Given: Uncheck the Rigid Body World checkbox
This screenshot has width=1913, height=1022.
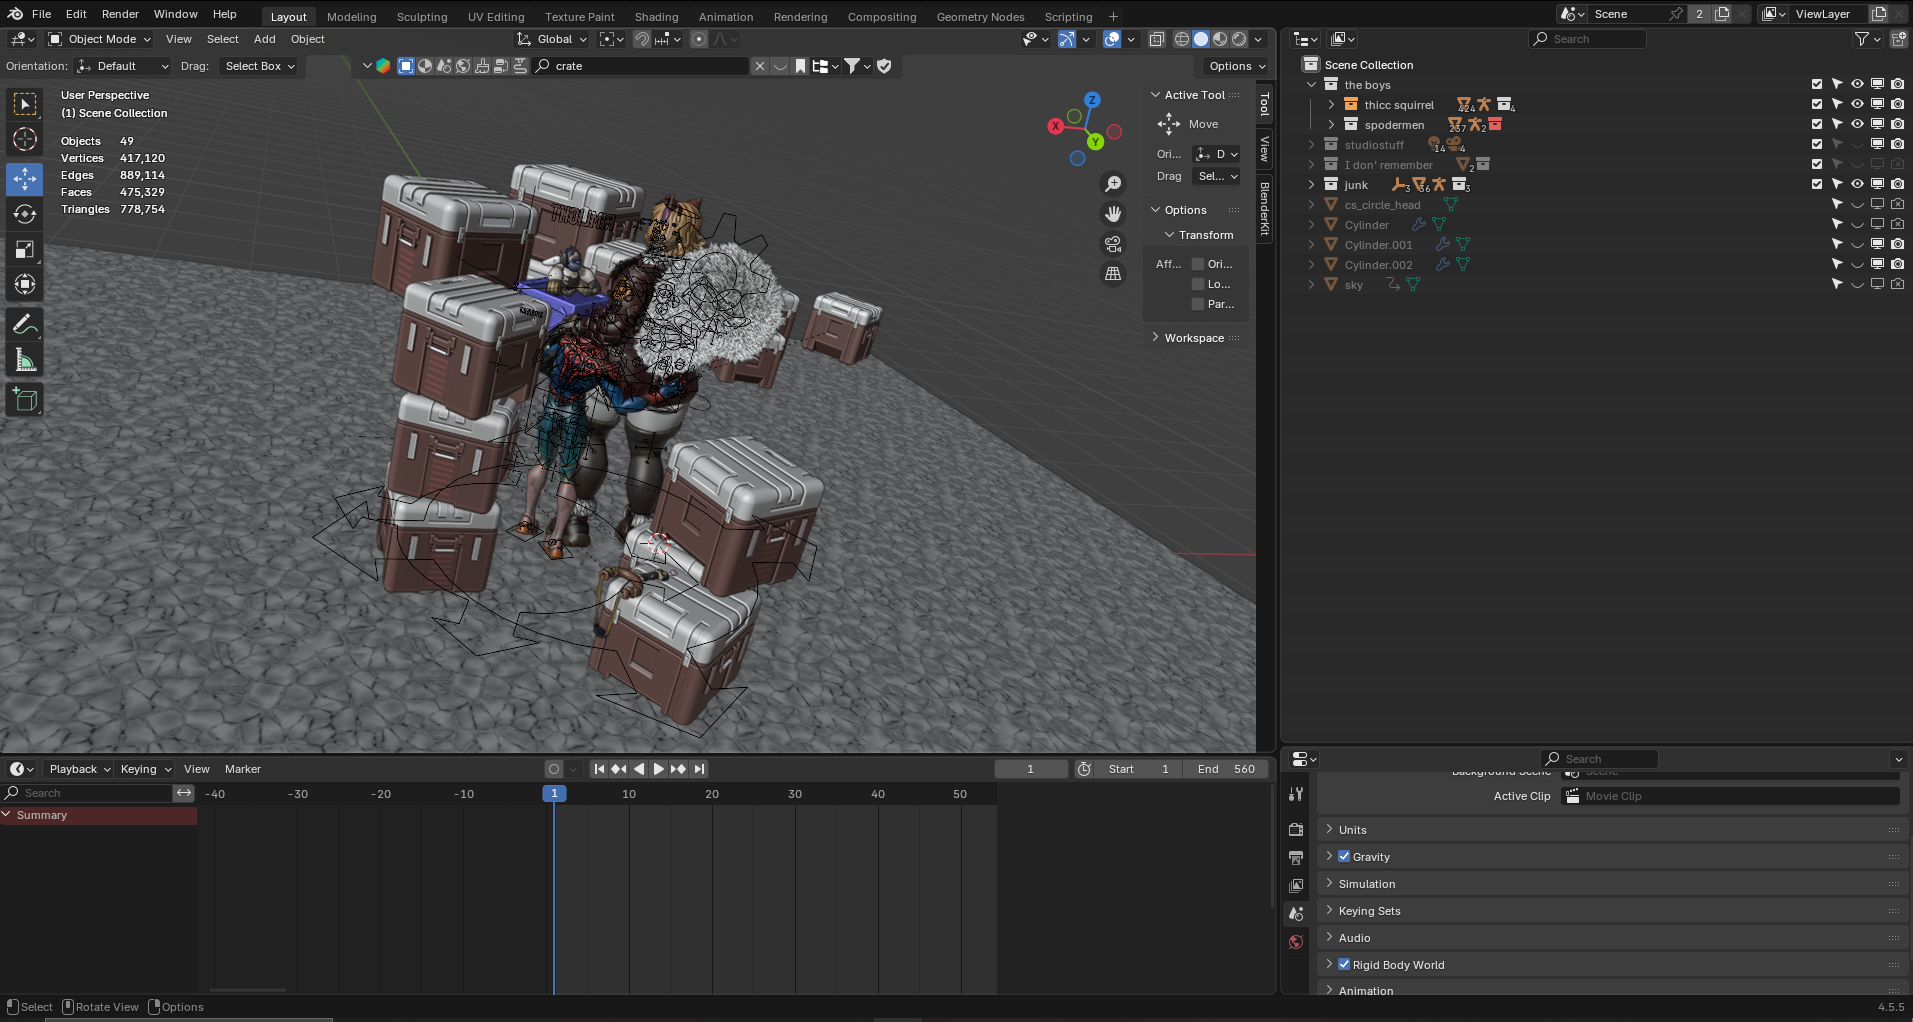Looking at the screenshot, I should (x=1344, y=964).
